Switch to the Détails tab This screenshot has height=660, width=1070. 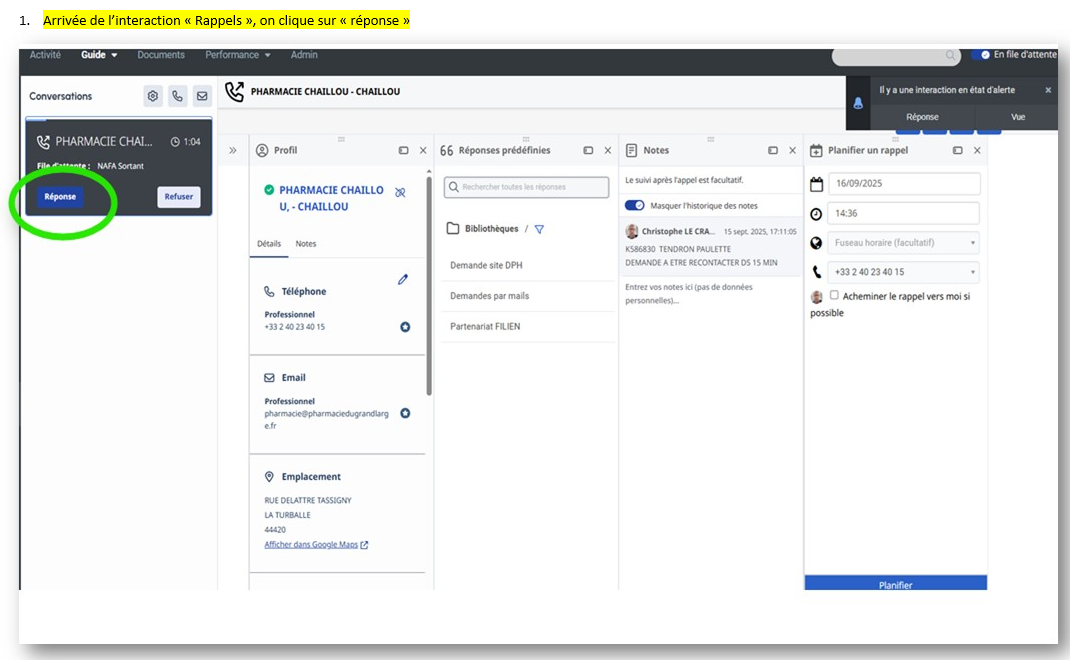[x=269, y=244]
